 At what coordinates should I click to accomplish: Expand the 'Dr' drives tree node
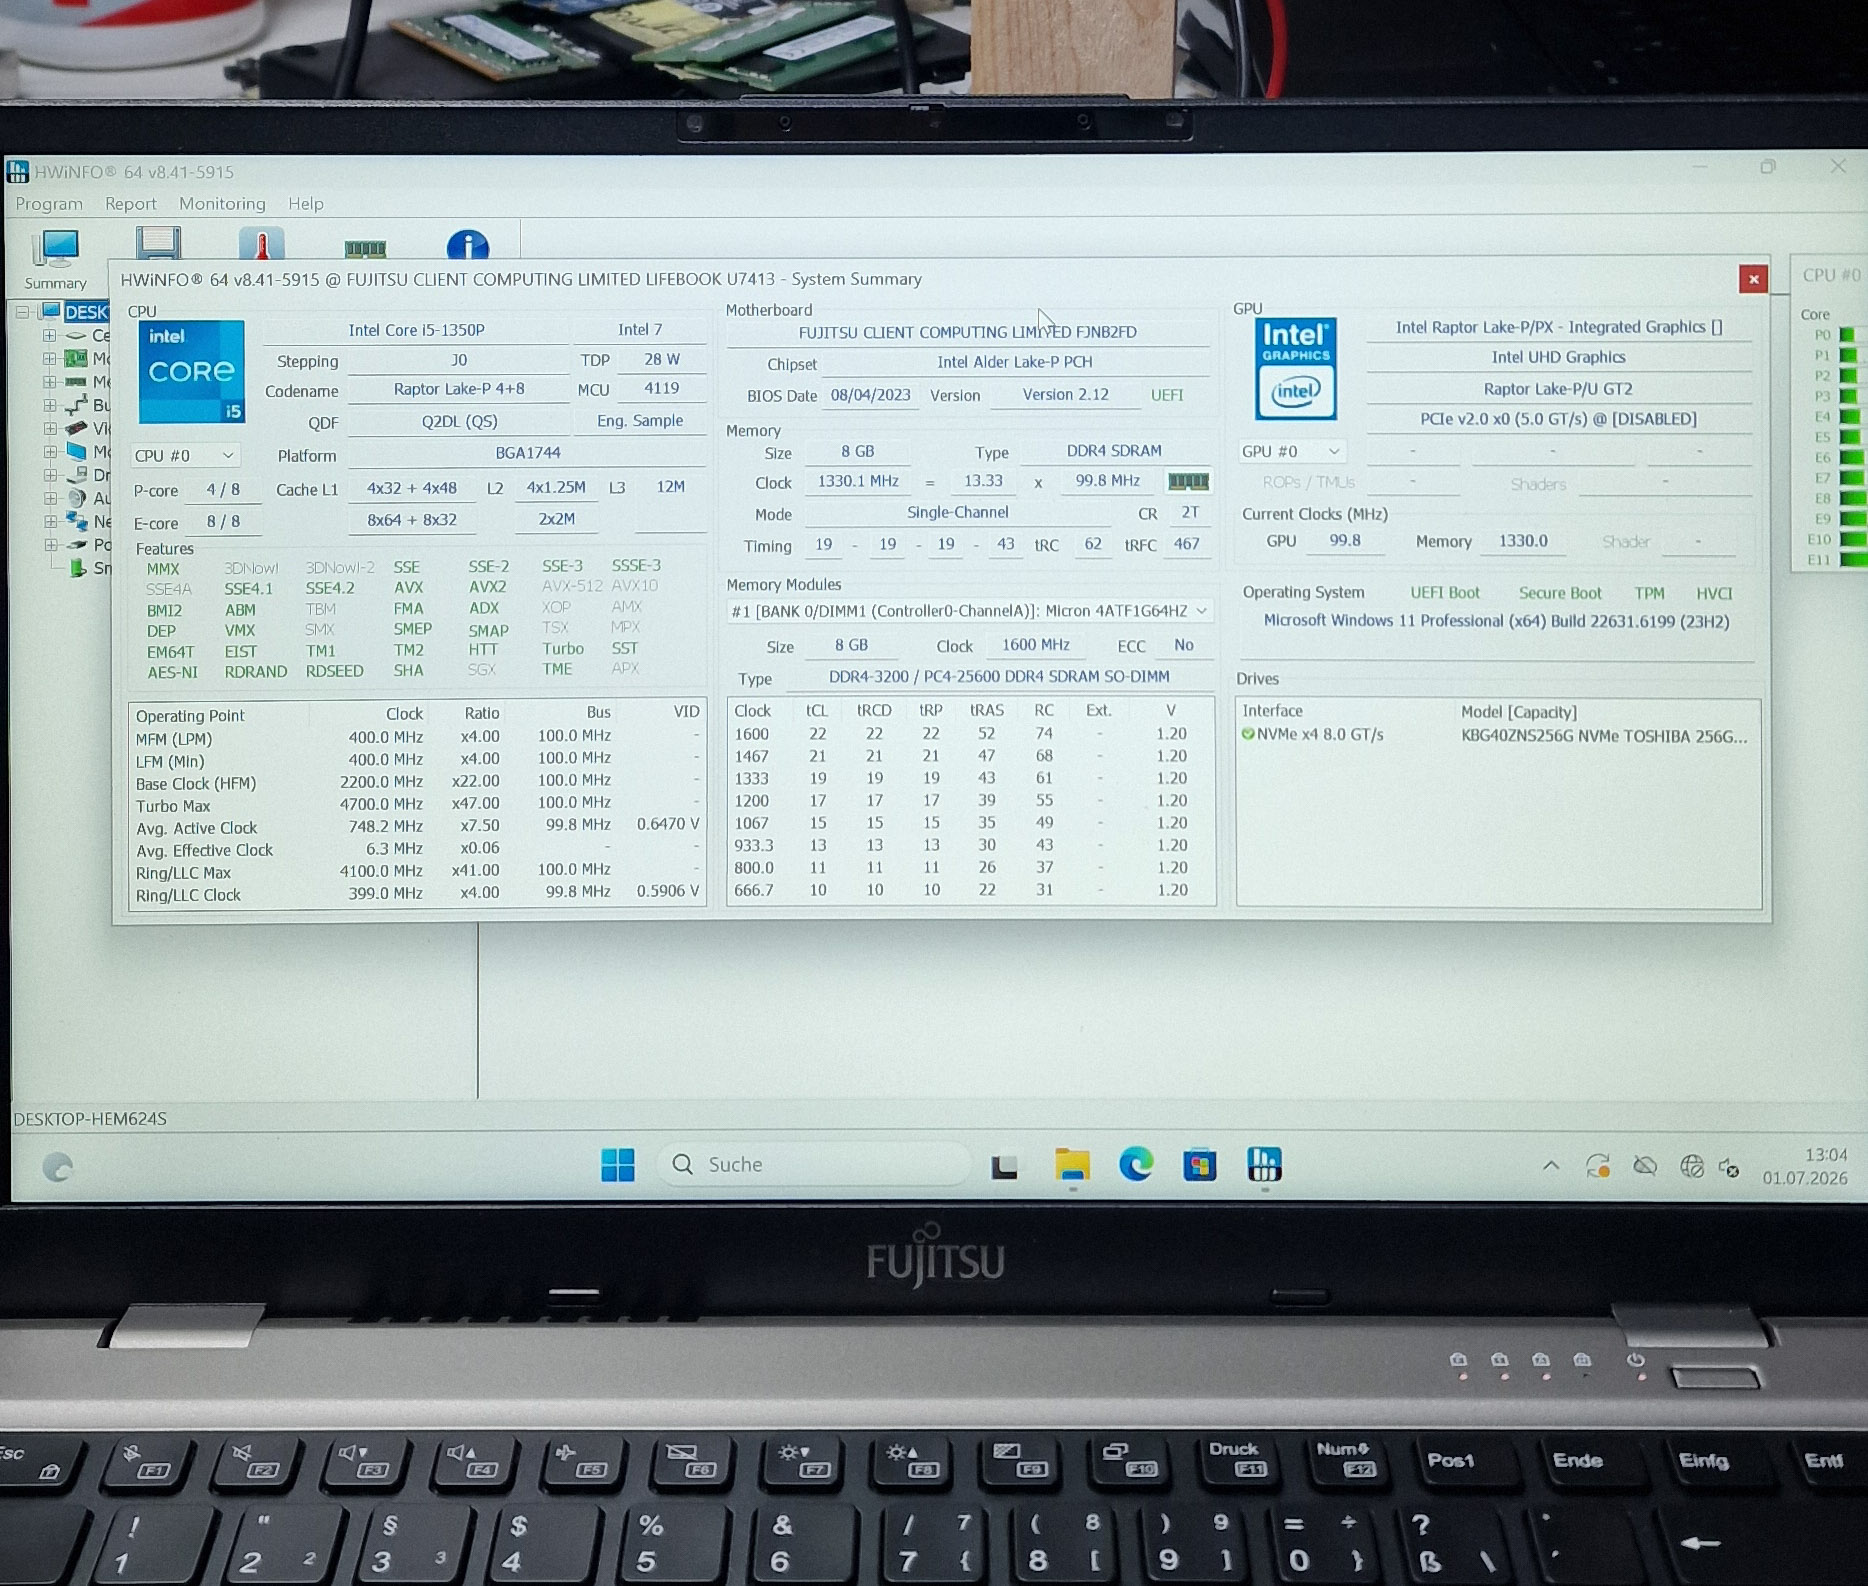click(x=49, y=475)
